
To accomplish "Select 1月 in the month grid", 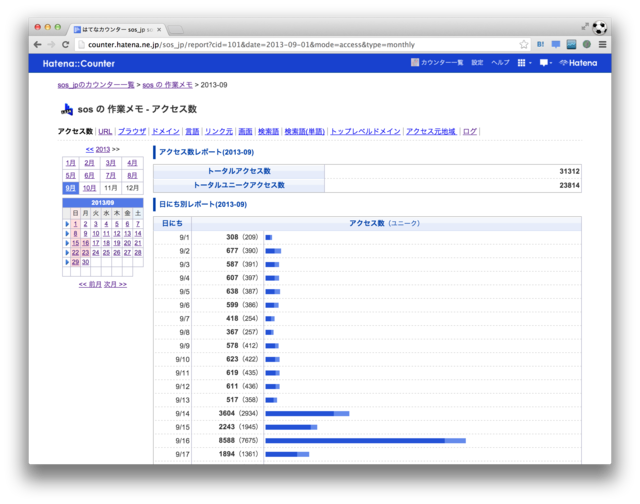I will click(71, 163).
